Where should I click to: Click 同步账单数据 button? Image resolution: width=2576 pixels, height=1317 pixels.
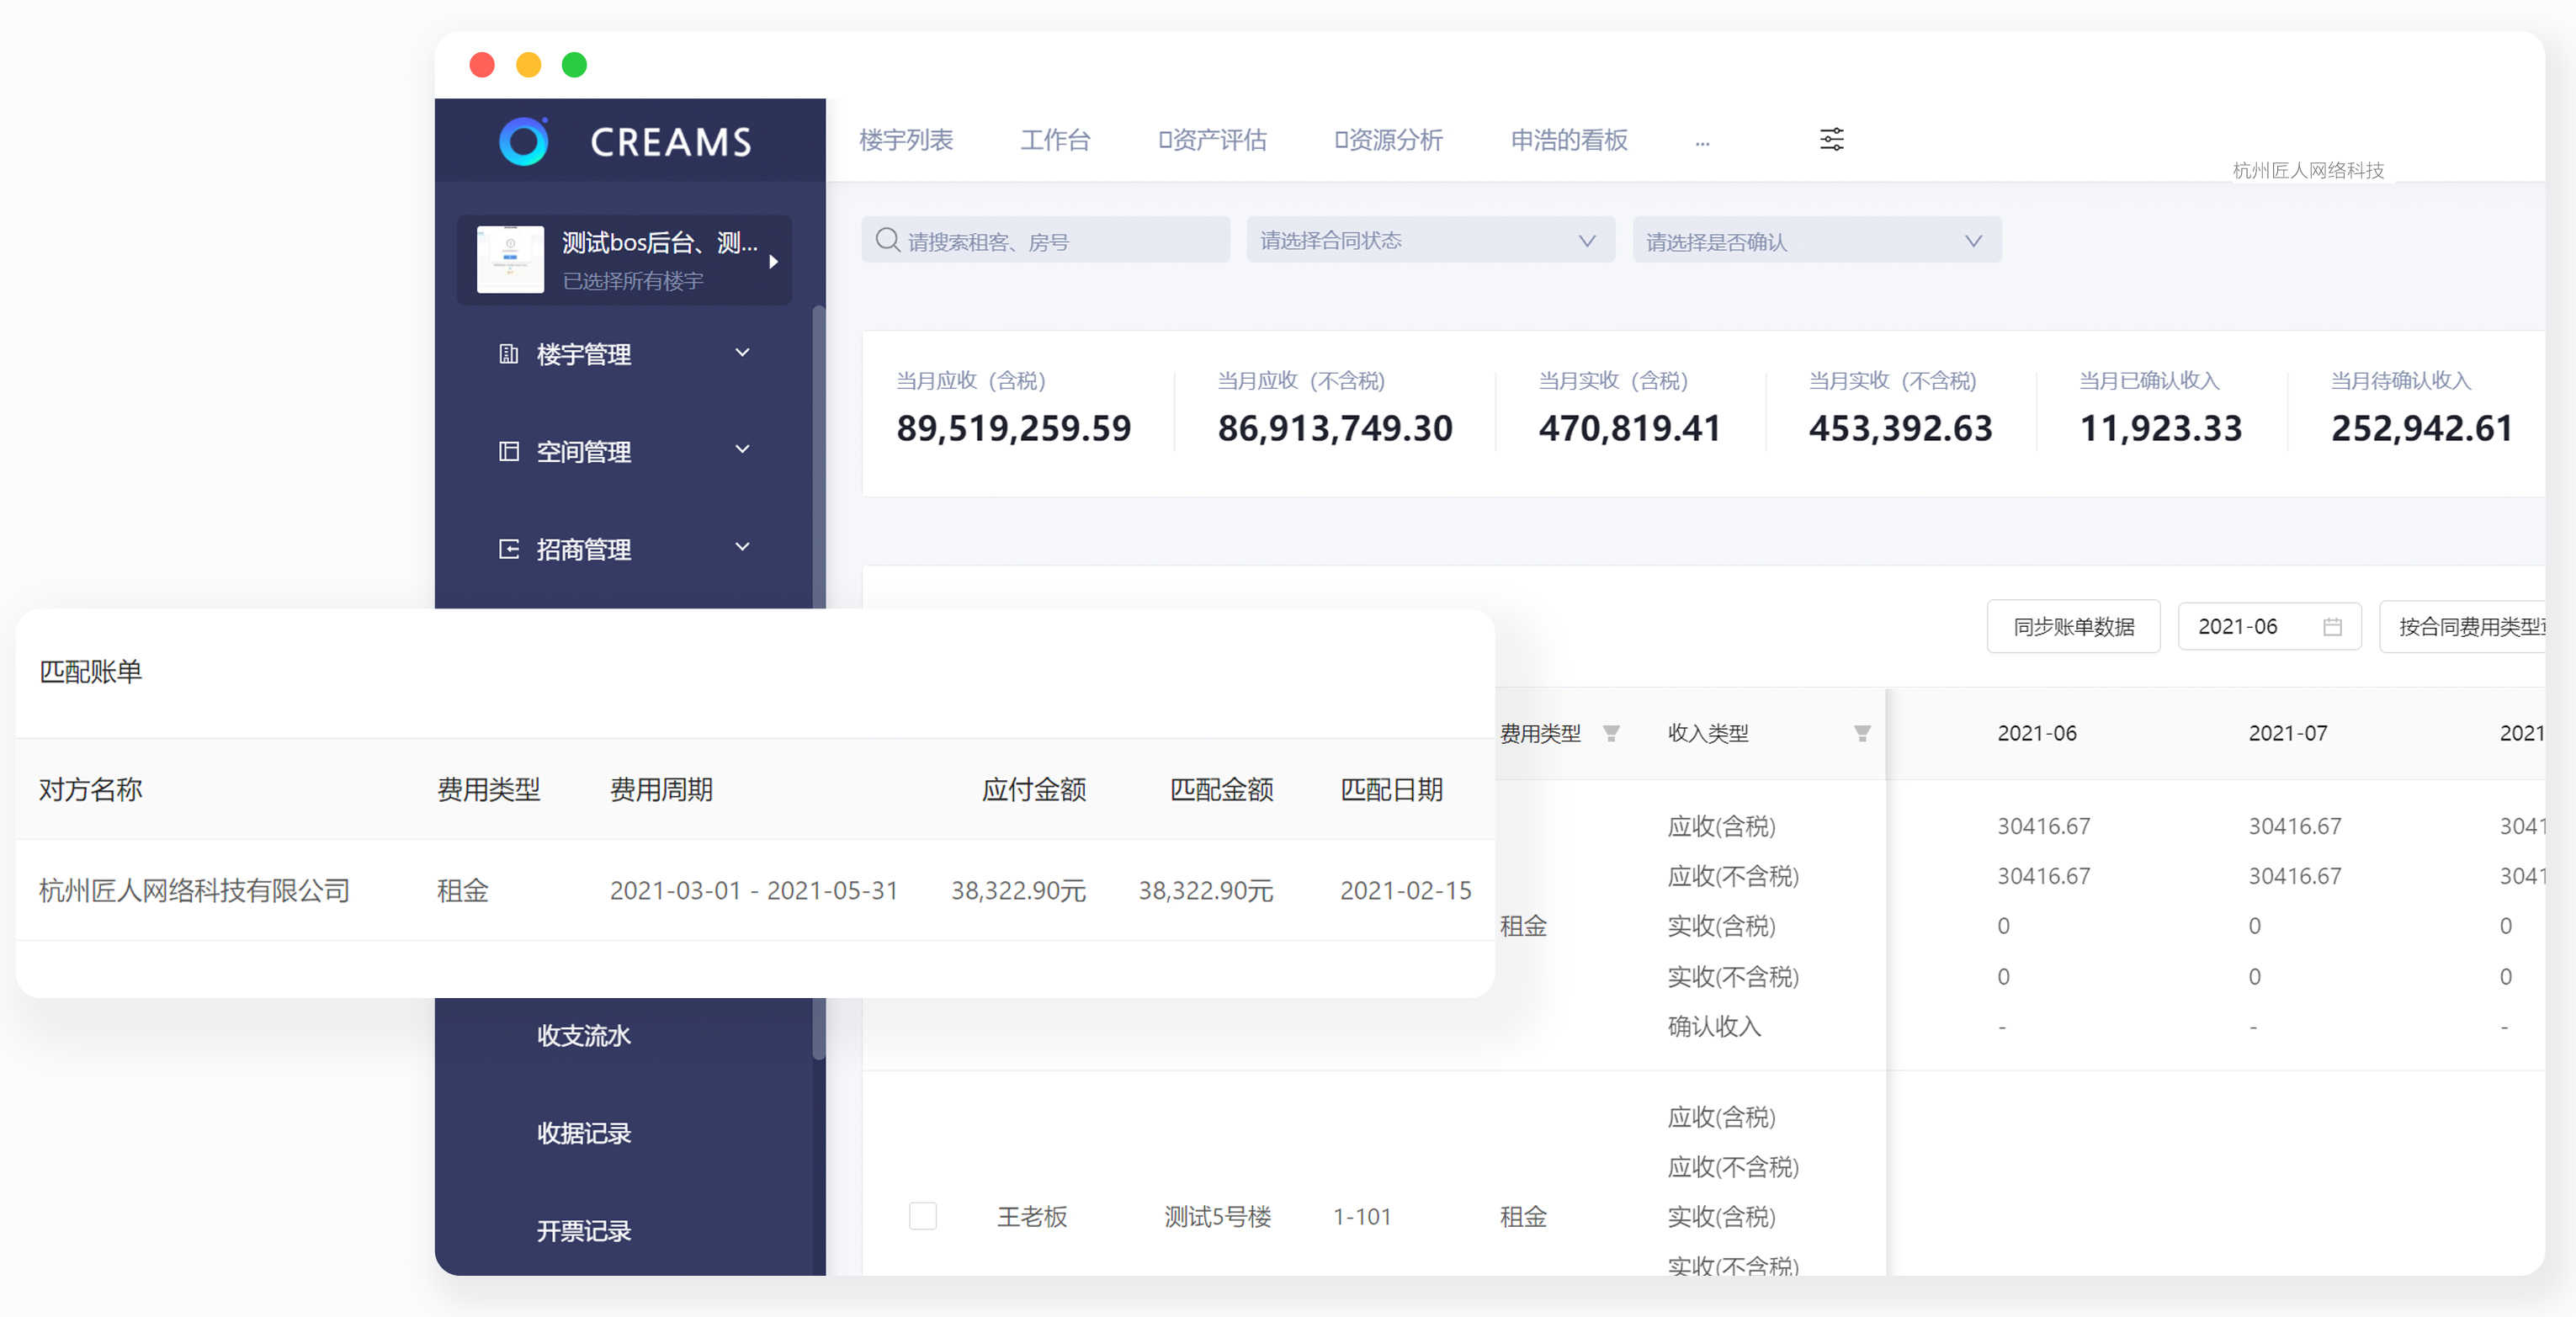pos(2073,626)
